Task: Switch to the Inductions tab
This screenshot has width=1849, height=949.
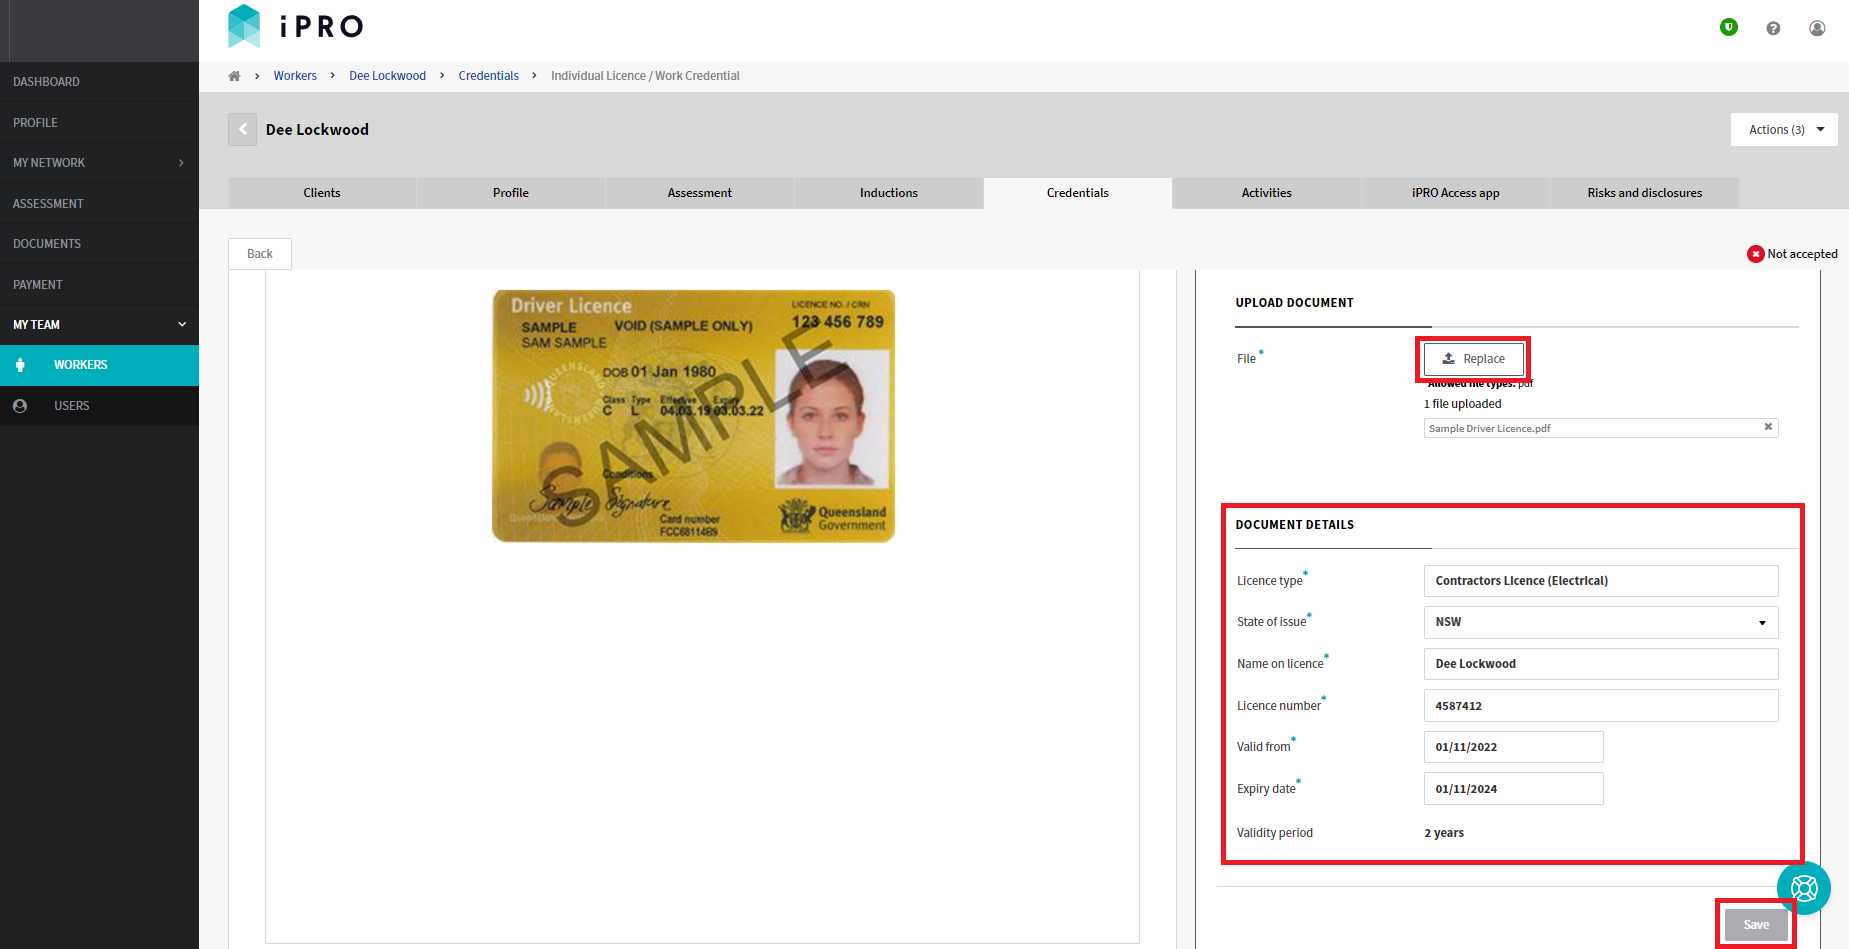Action: pos(889,193)
